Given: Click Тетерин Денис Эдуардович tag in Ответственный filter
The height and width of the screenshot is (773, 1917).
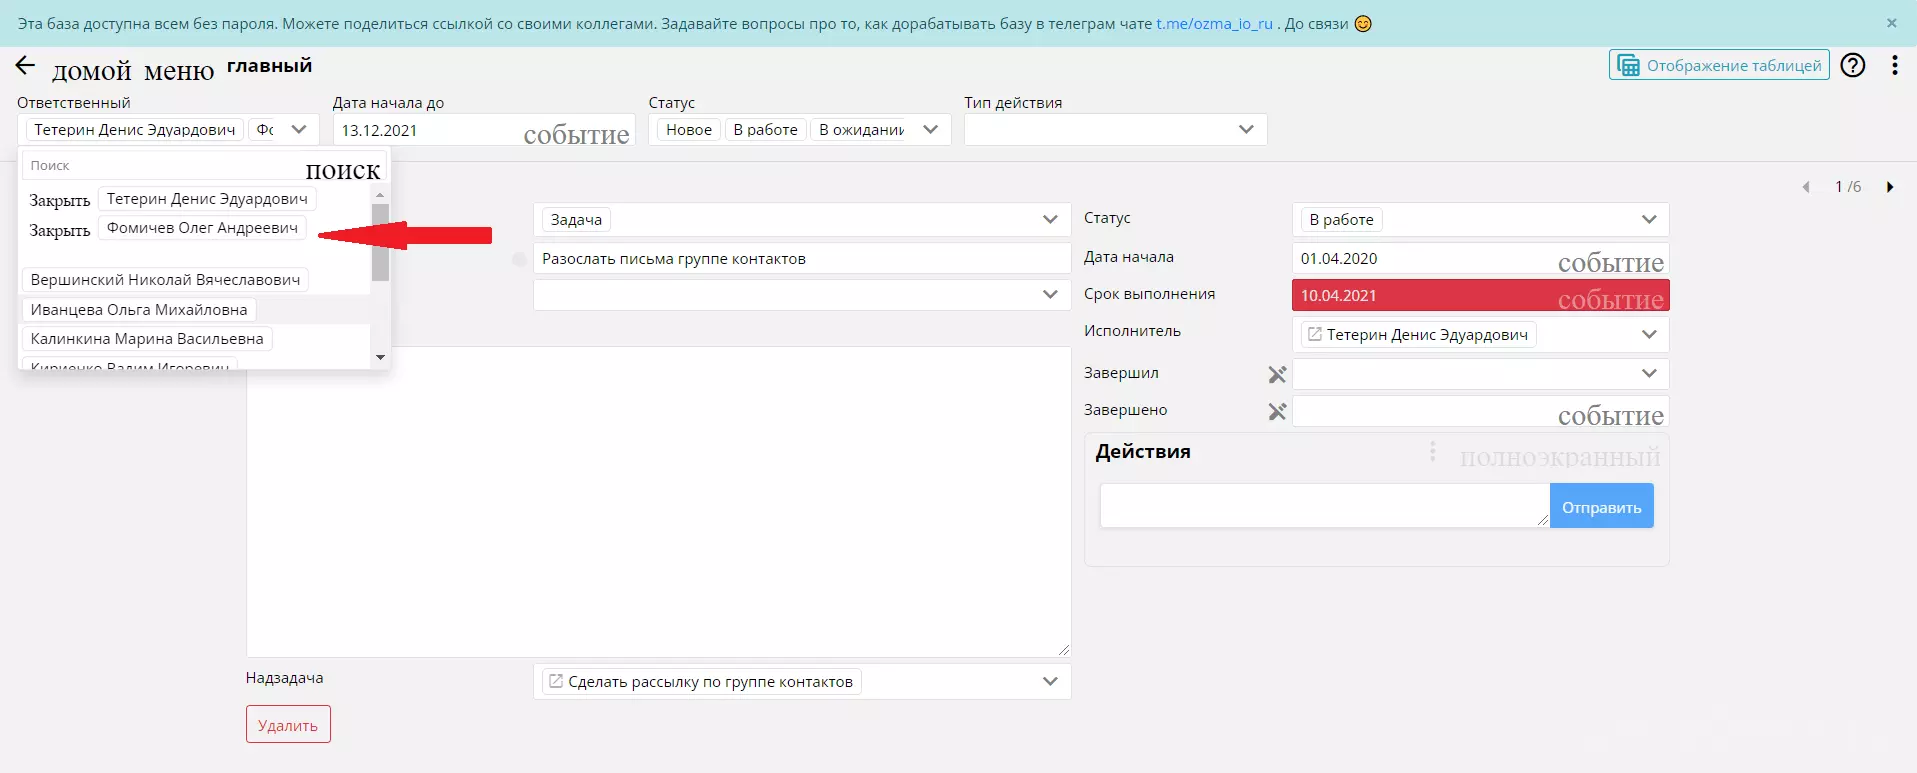Looking at the screenshot, I should (x=135, y=130).
